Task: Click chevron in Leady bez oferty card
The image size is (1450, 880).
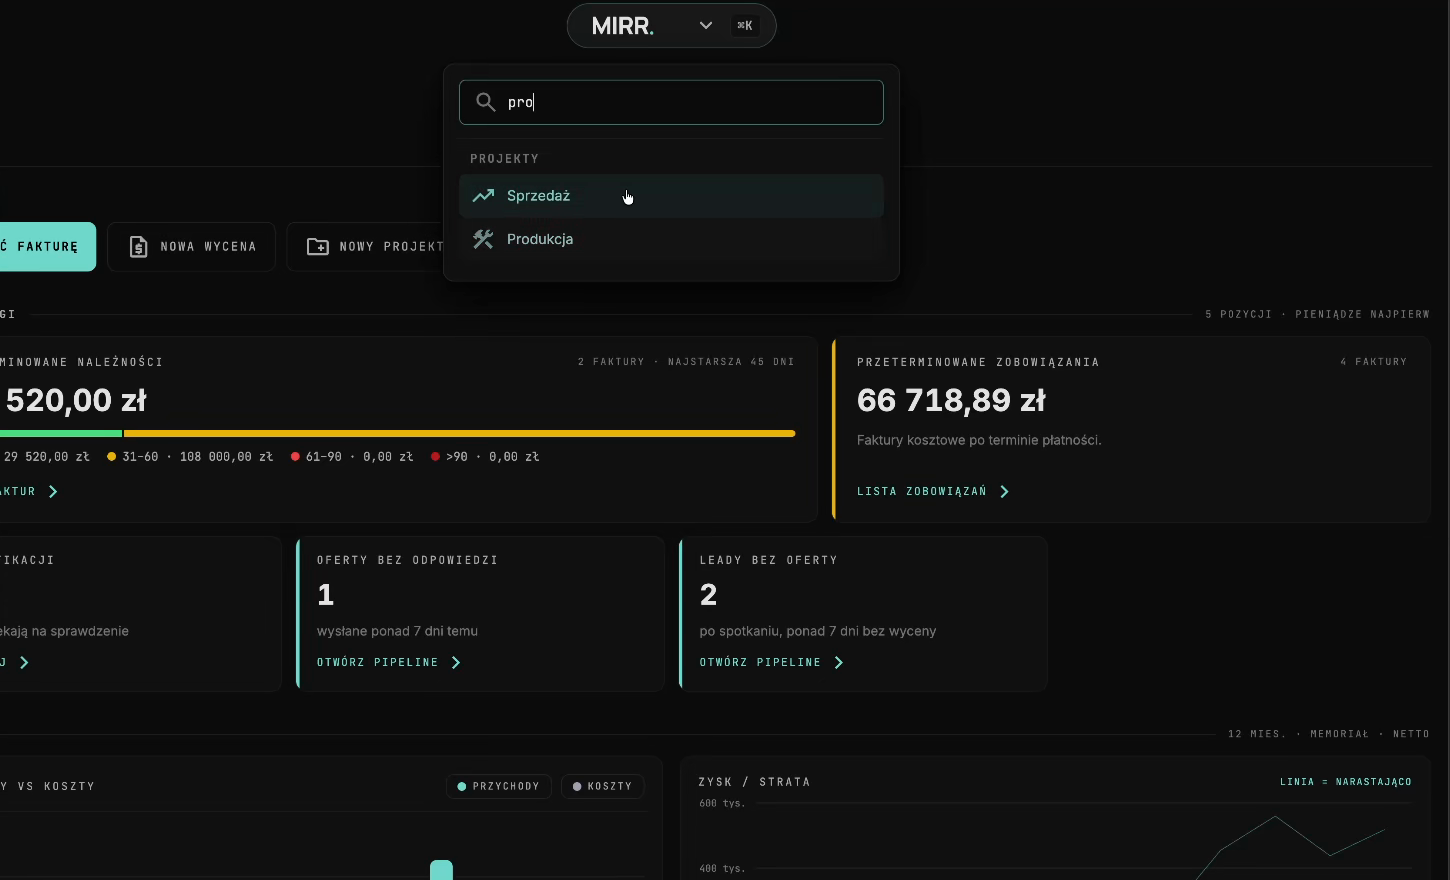Action: (x=839, y=663)
